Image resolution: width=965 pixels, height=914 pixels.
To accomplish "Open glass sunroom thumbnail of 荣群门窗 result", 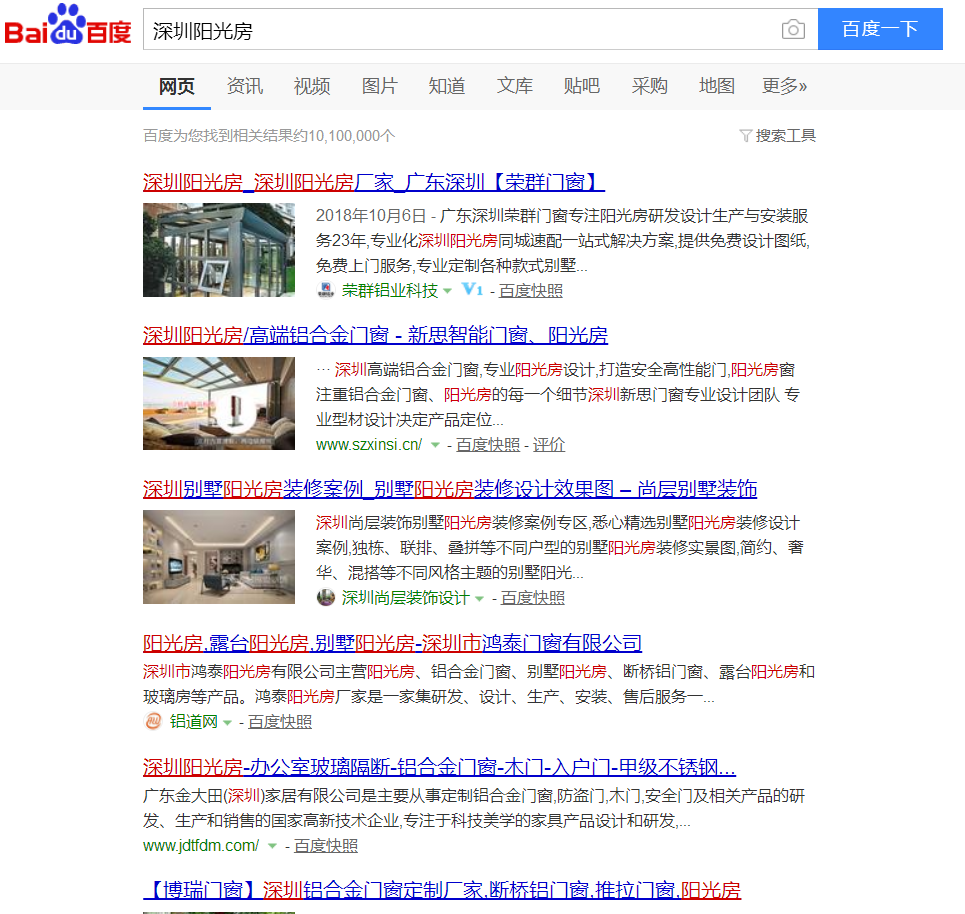I will pyautogui.click(x=219, y=250).
